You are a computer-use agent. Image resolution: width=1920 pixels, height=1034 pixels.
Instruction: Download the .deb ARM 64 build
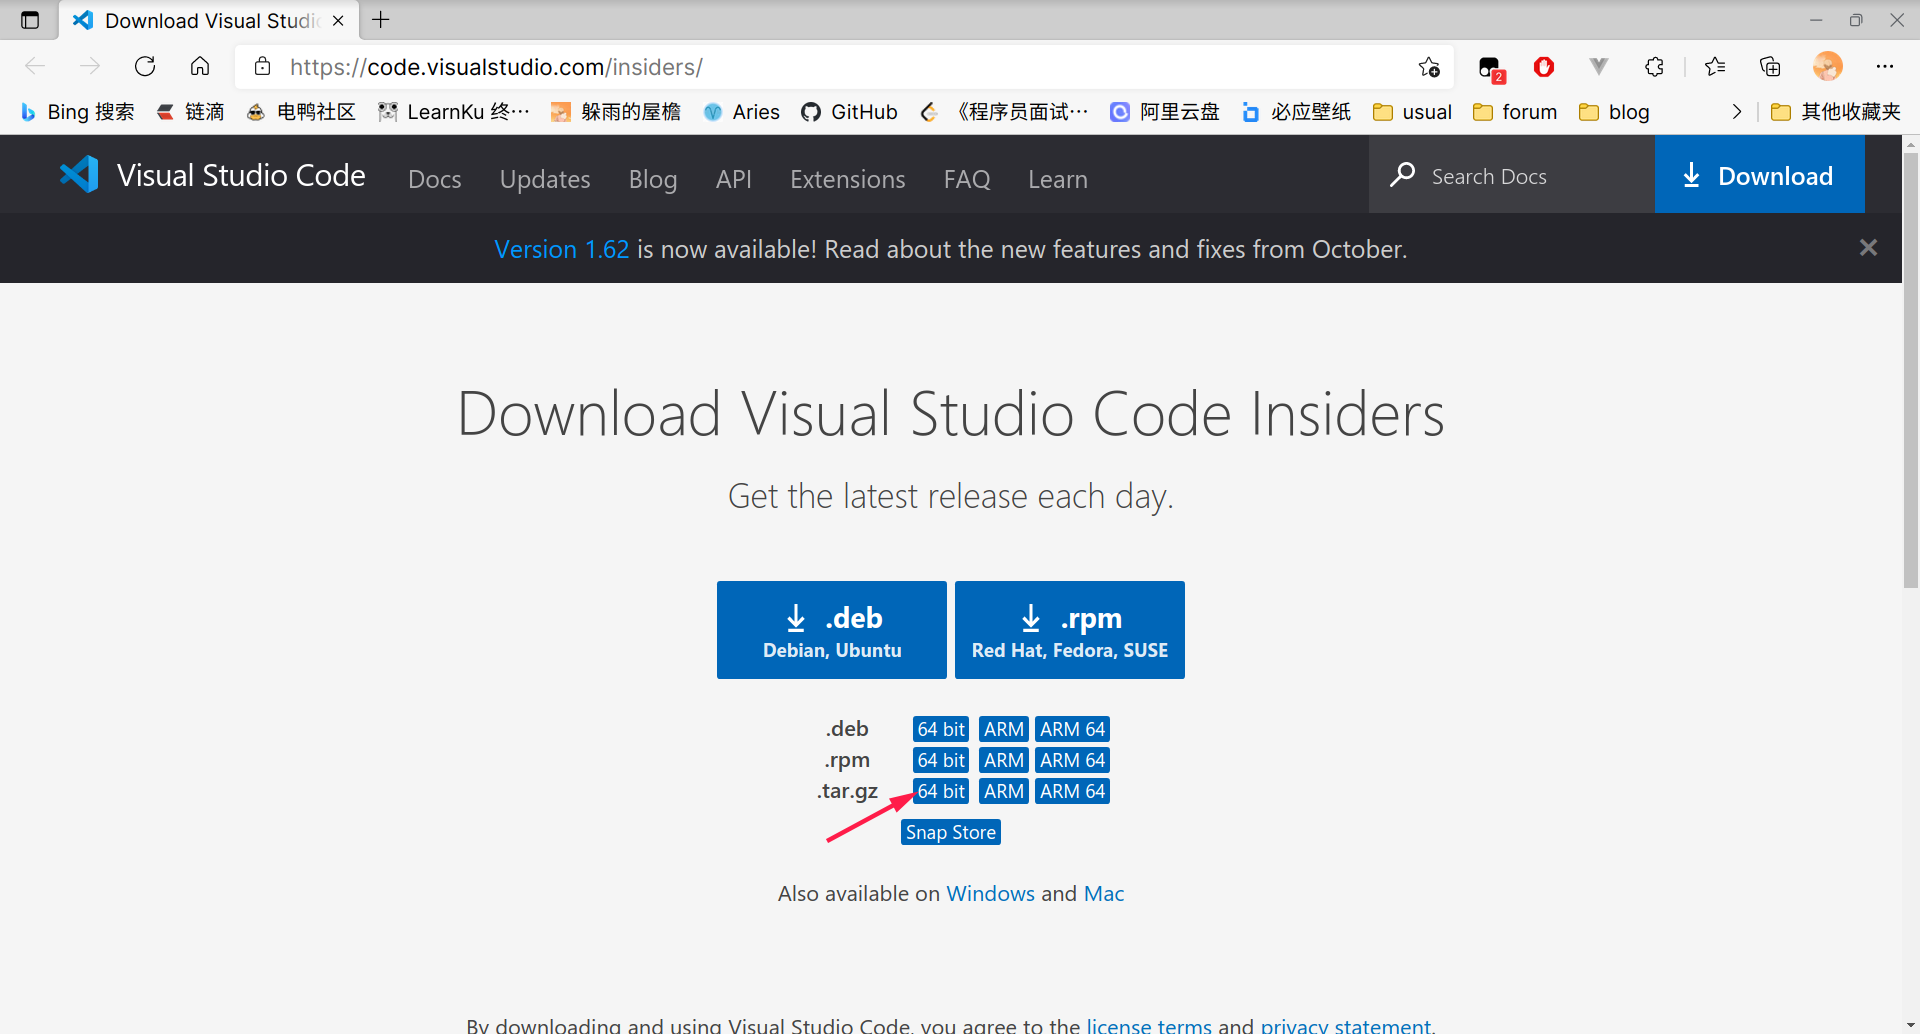[1073, 729]
